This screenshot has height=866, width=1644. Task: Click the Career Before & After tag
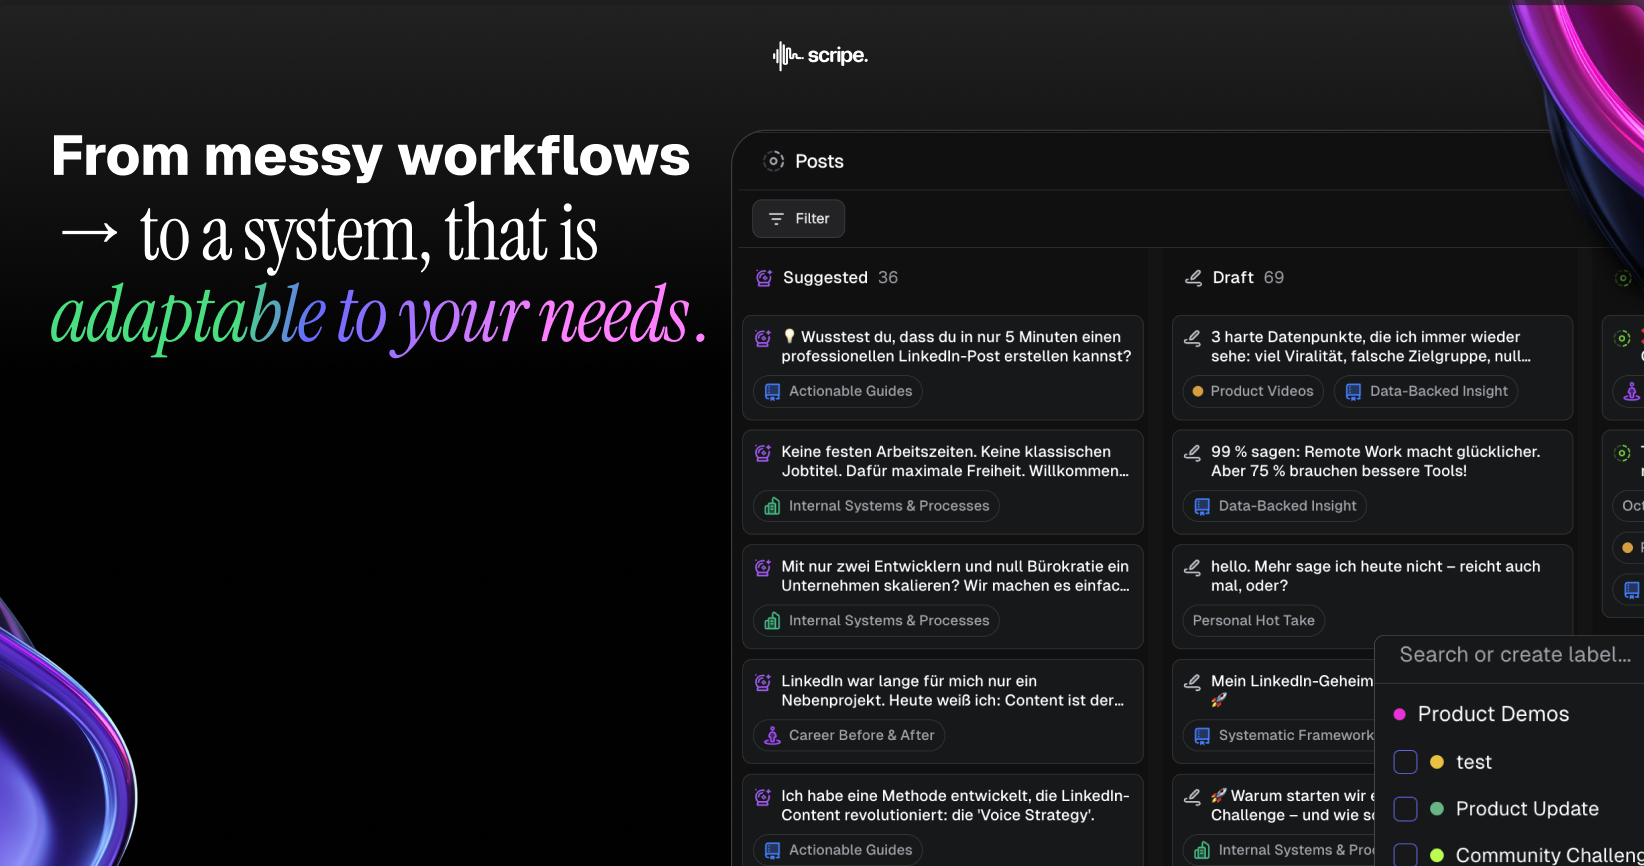[849, 735]
